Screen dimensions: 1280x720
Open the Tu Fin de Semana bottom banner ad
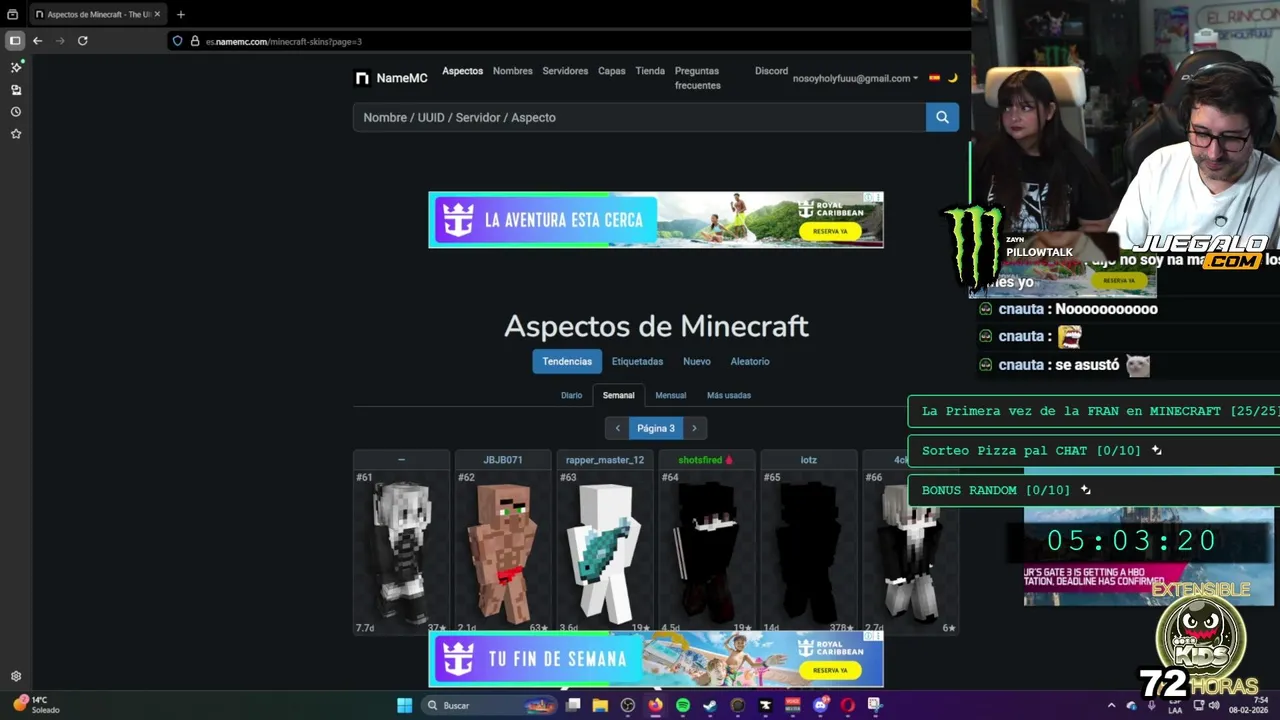click(x=656, y=659)
